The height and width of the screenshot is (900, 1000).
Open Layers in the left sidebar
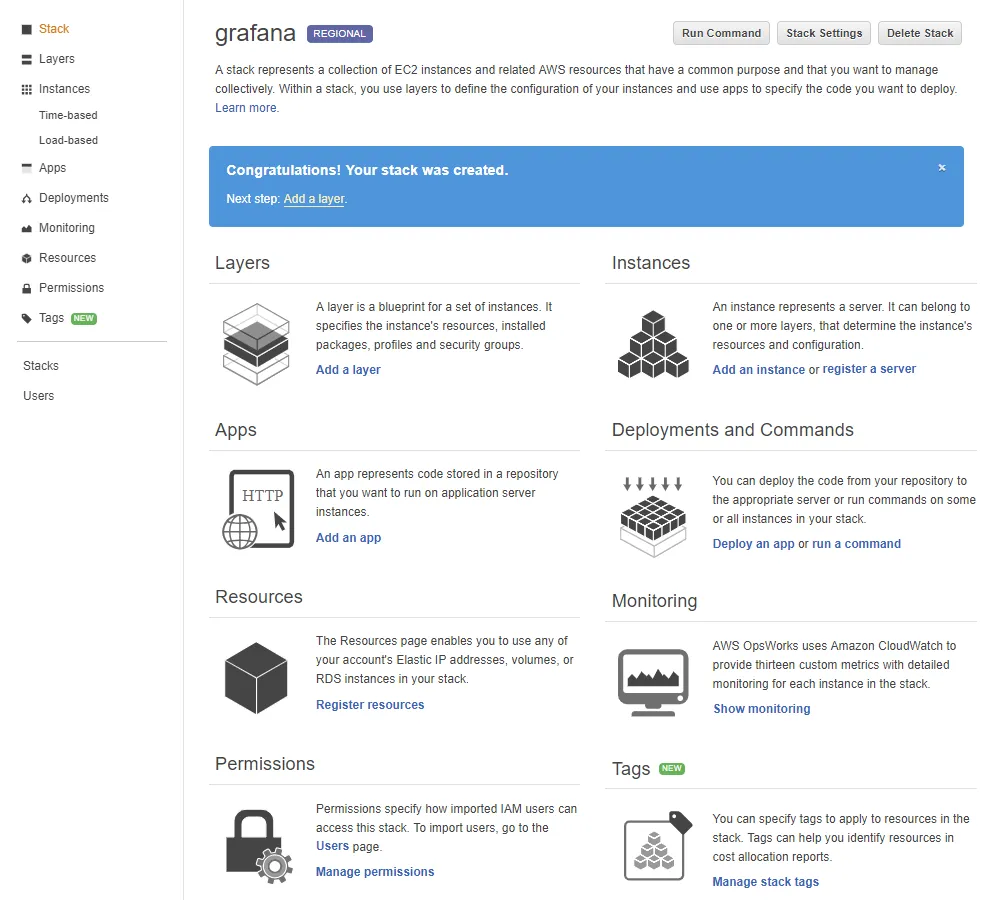tap(56, 59)
